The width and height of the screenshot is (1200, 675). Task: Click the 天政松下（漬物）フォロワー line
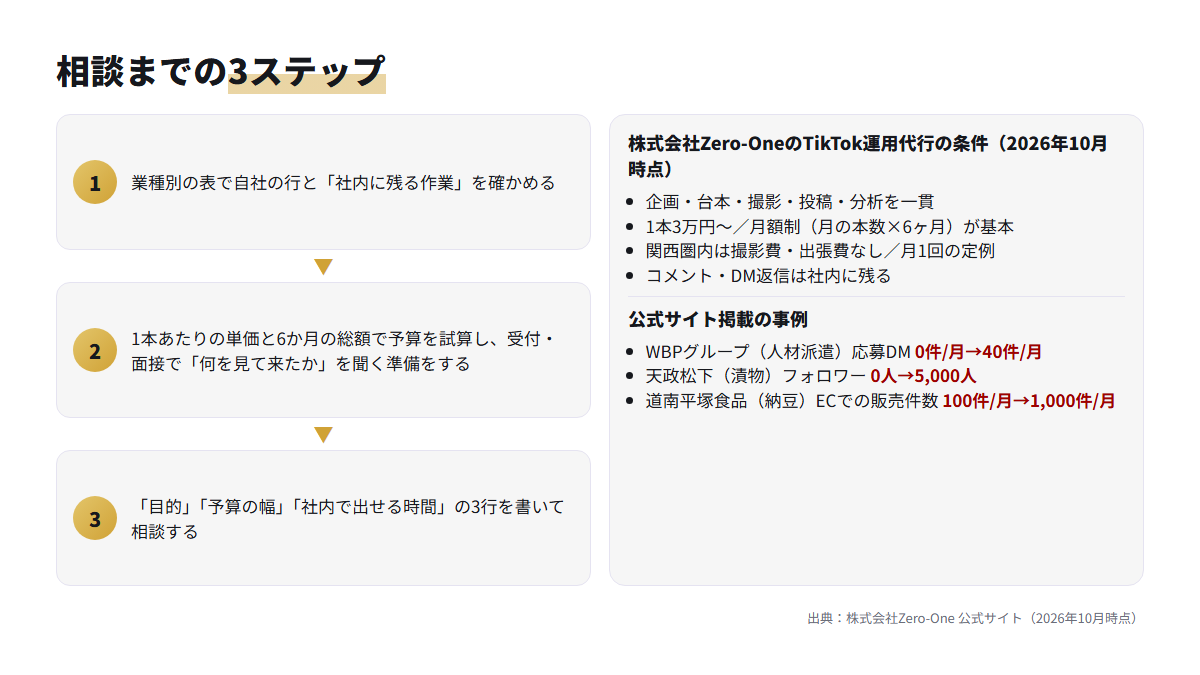(811, 376)
